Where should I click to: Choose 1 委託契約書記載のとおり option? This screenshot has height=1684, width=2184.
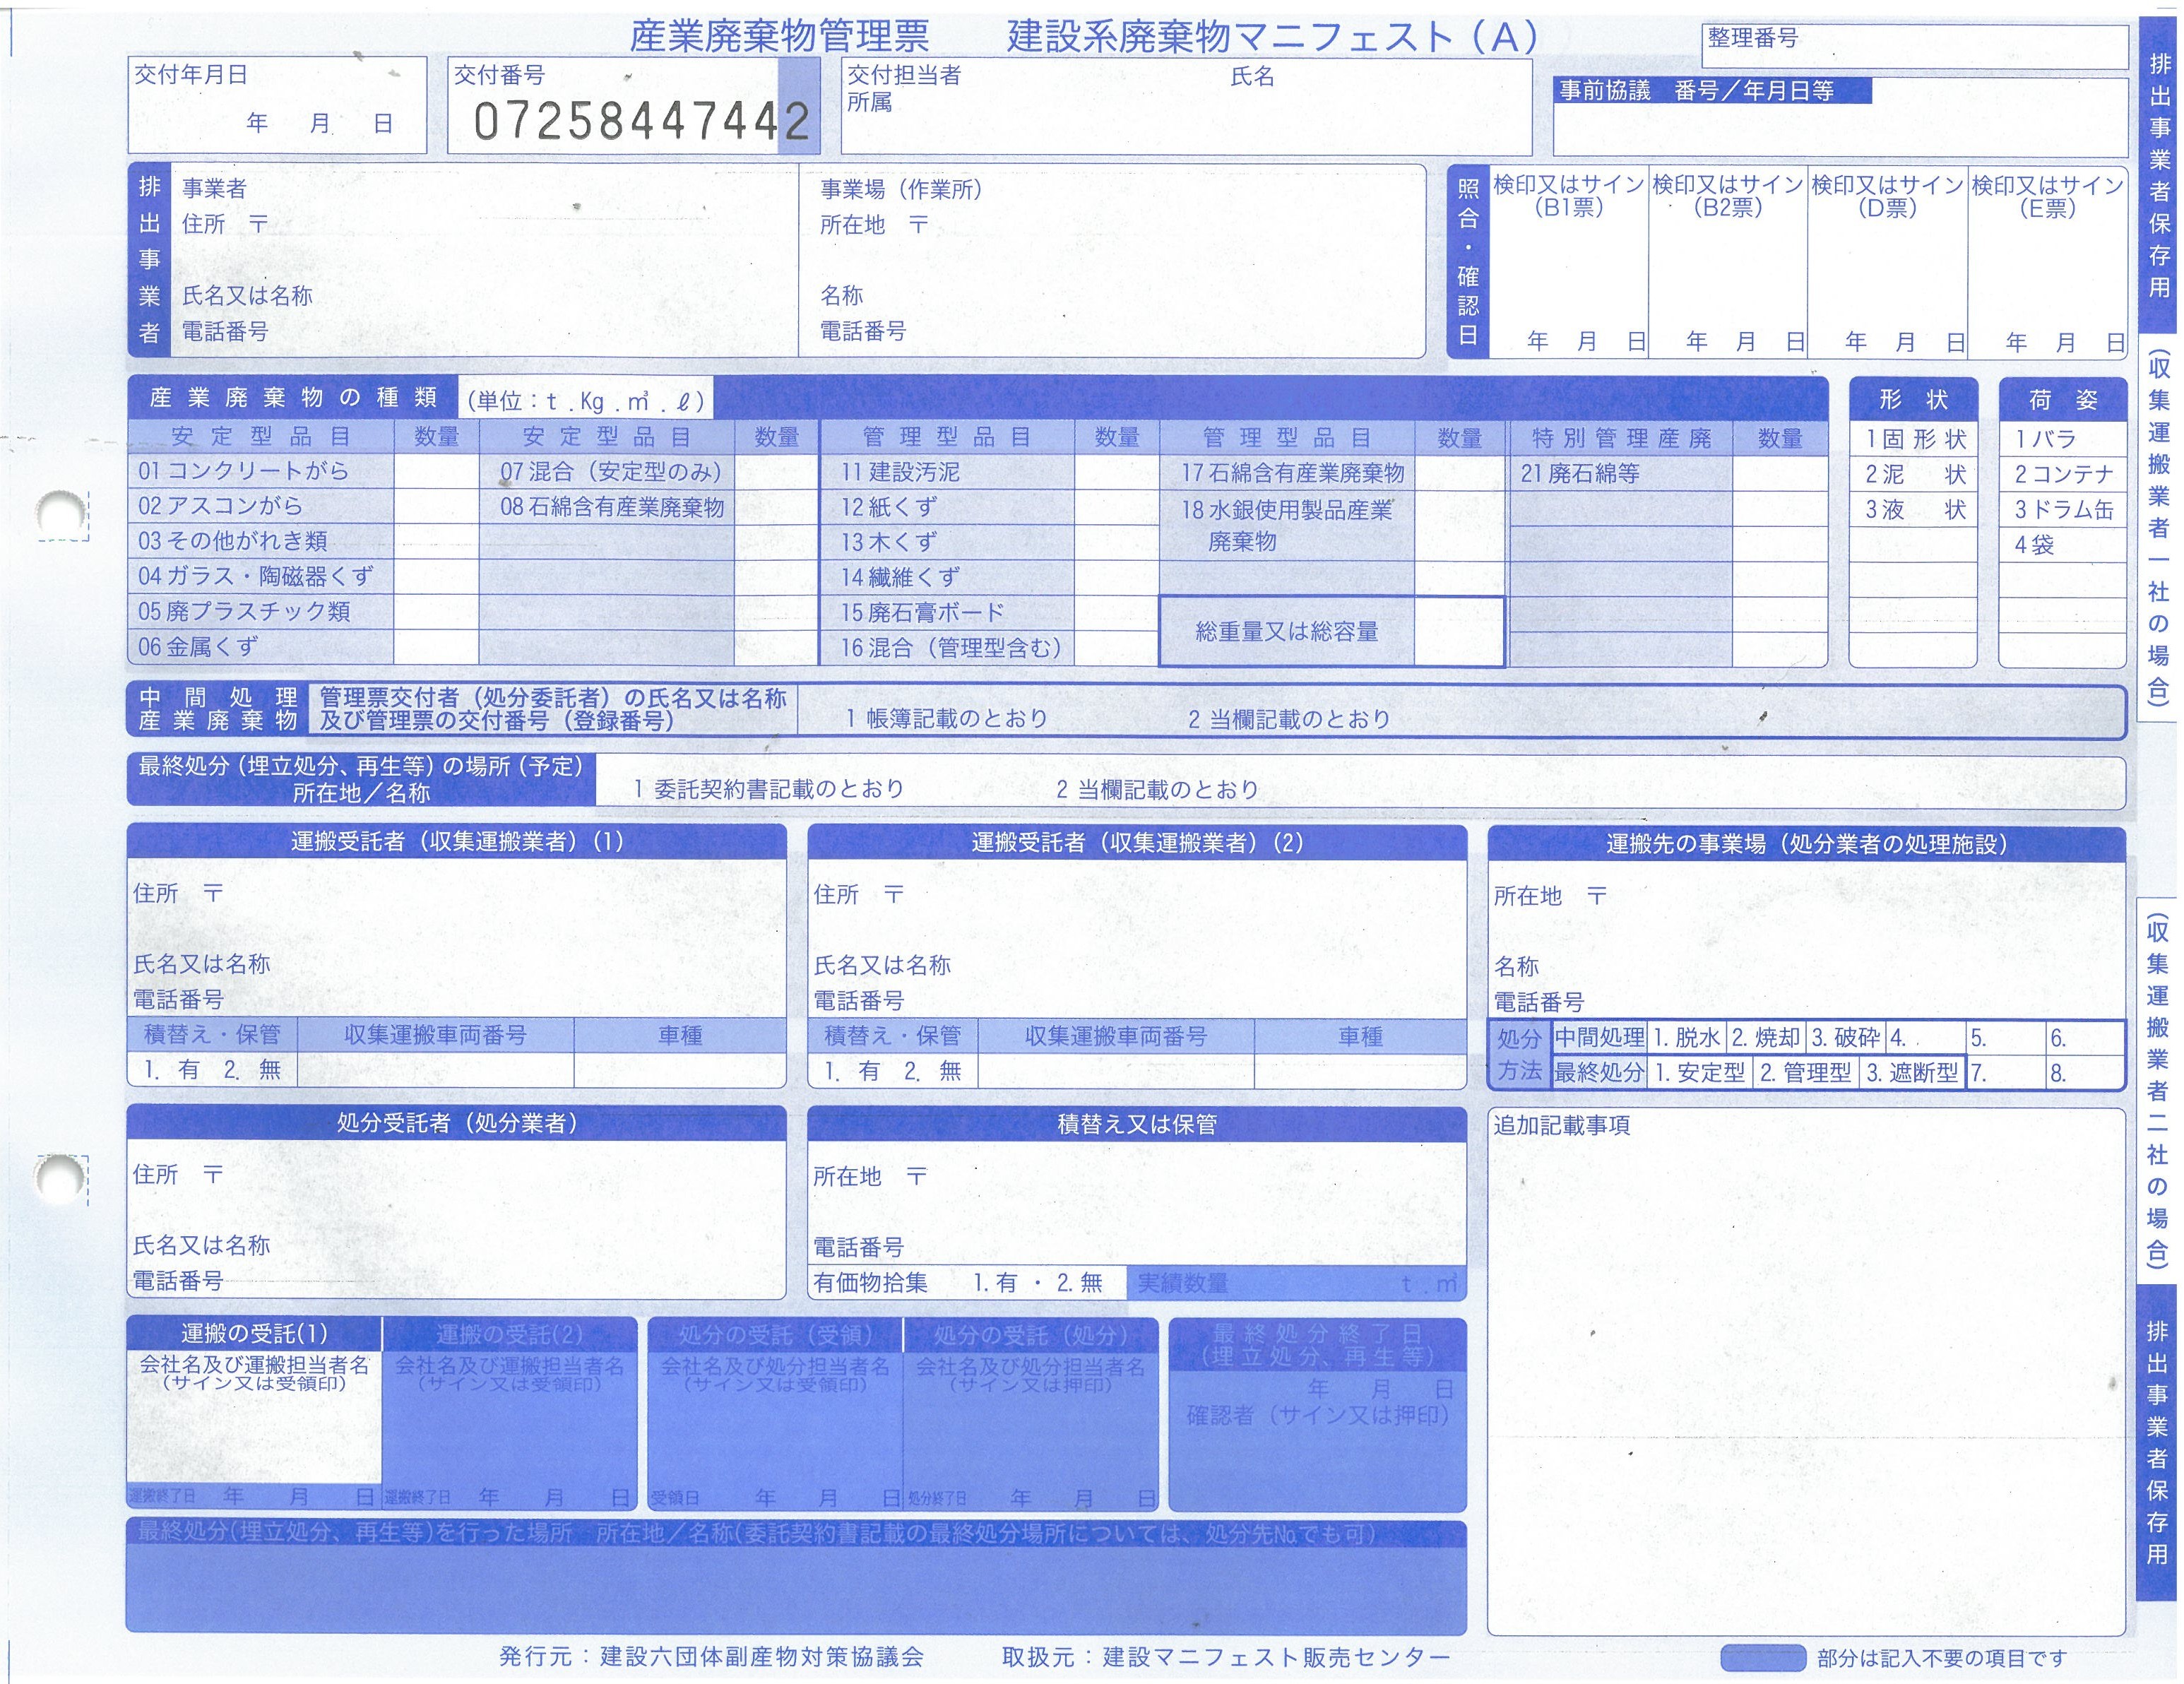(768, 789)
